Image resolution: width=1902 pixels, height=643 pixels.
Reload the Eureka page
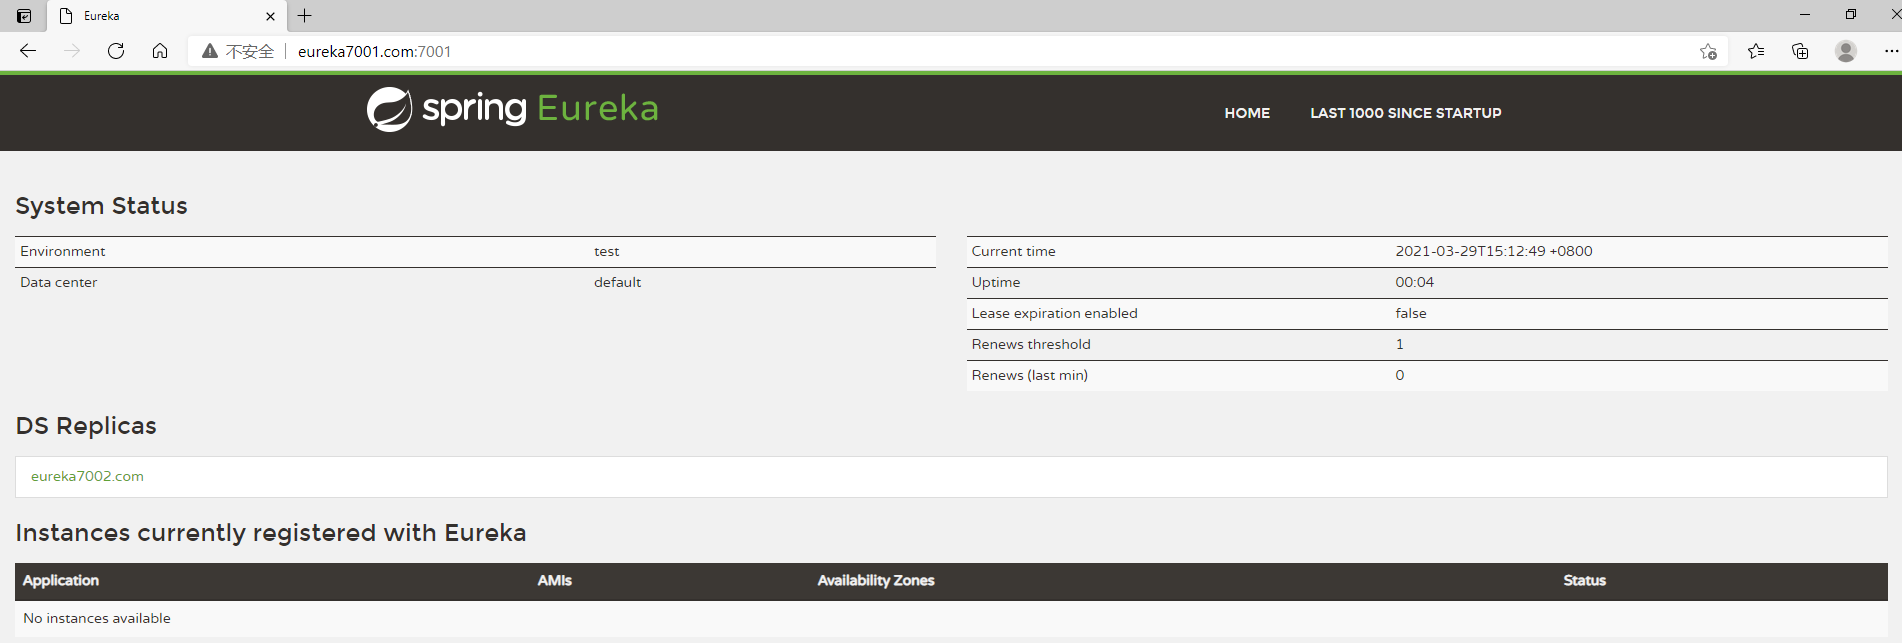[x=116, y=51]
